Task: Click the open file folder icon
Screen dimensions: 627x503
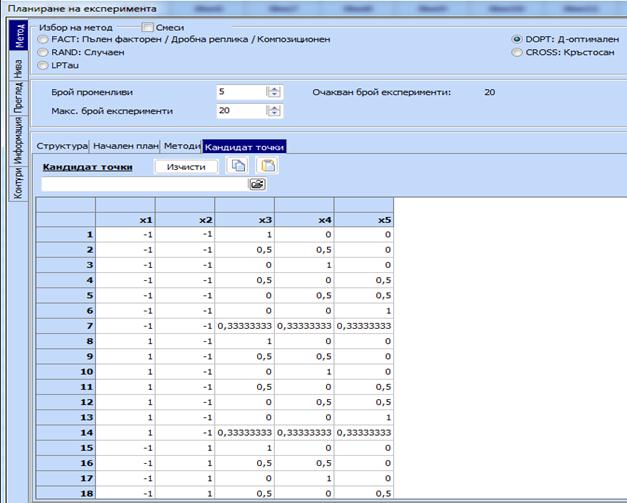Action: [258, 185]
